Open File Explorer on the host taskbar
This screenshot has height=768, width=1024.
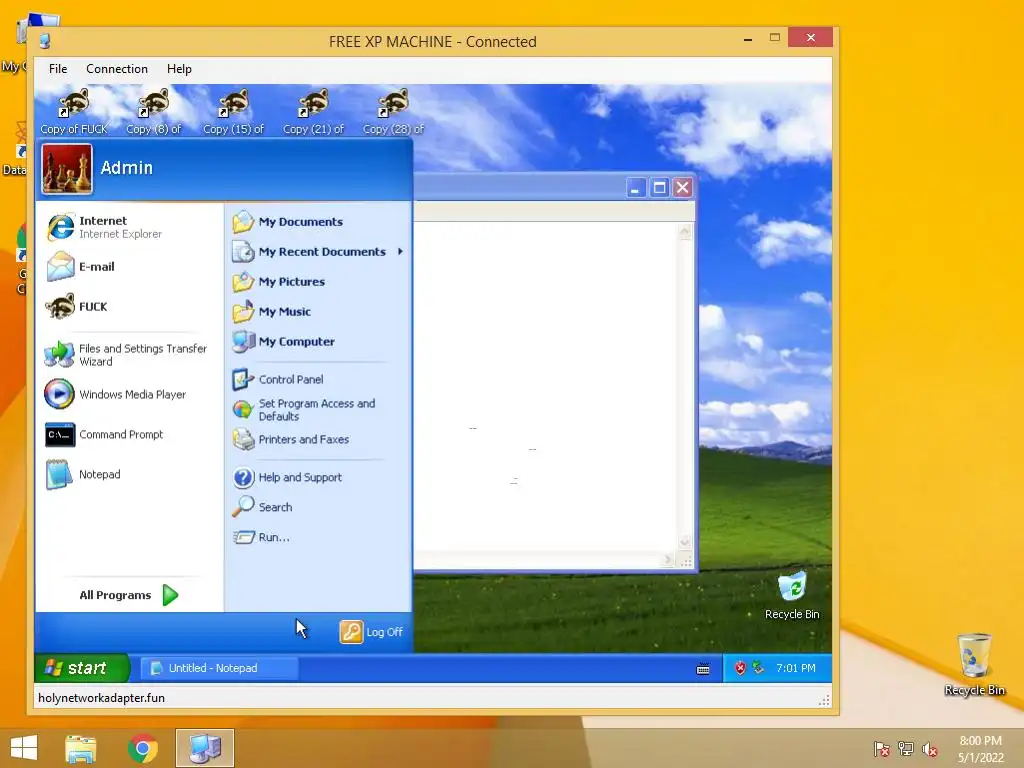[81, 748]
